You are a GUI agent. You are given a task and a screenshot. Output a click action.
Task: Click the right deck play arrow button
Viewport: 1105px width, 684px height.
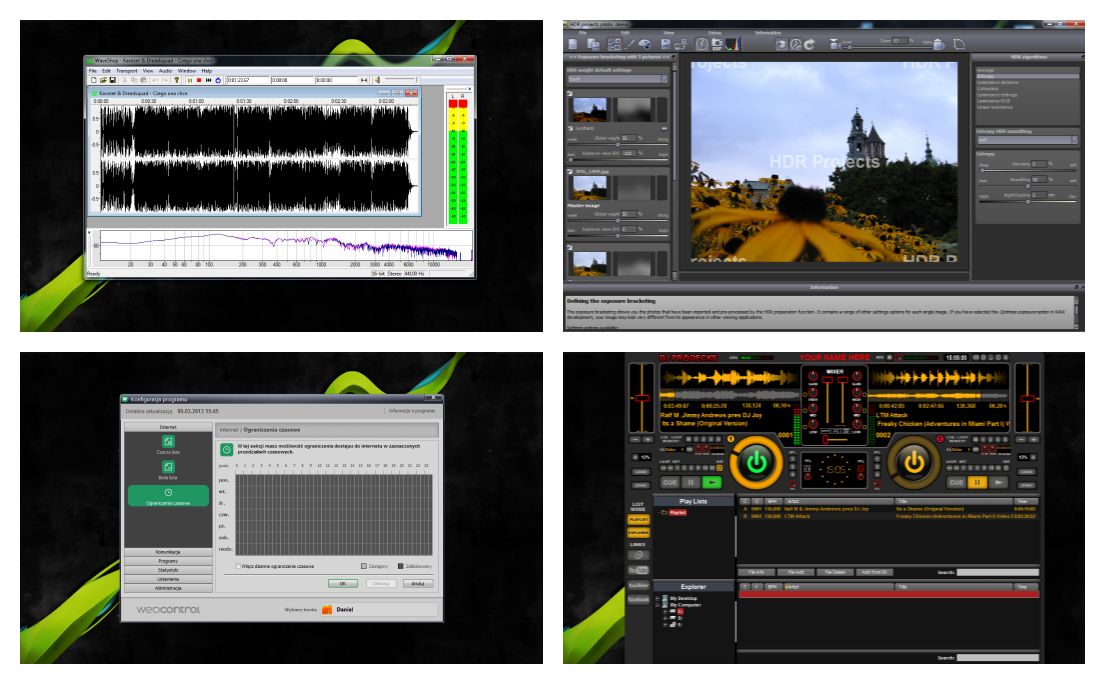point(998,483)
